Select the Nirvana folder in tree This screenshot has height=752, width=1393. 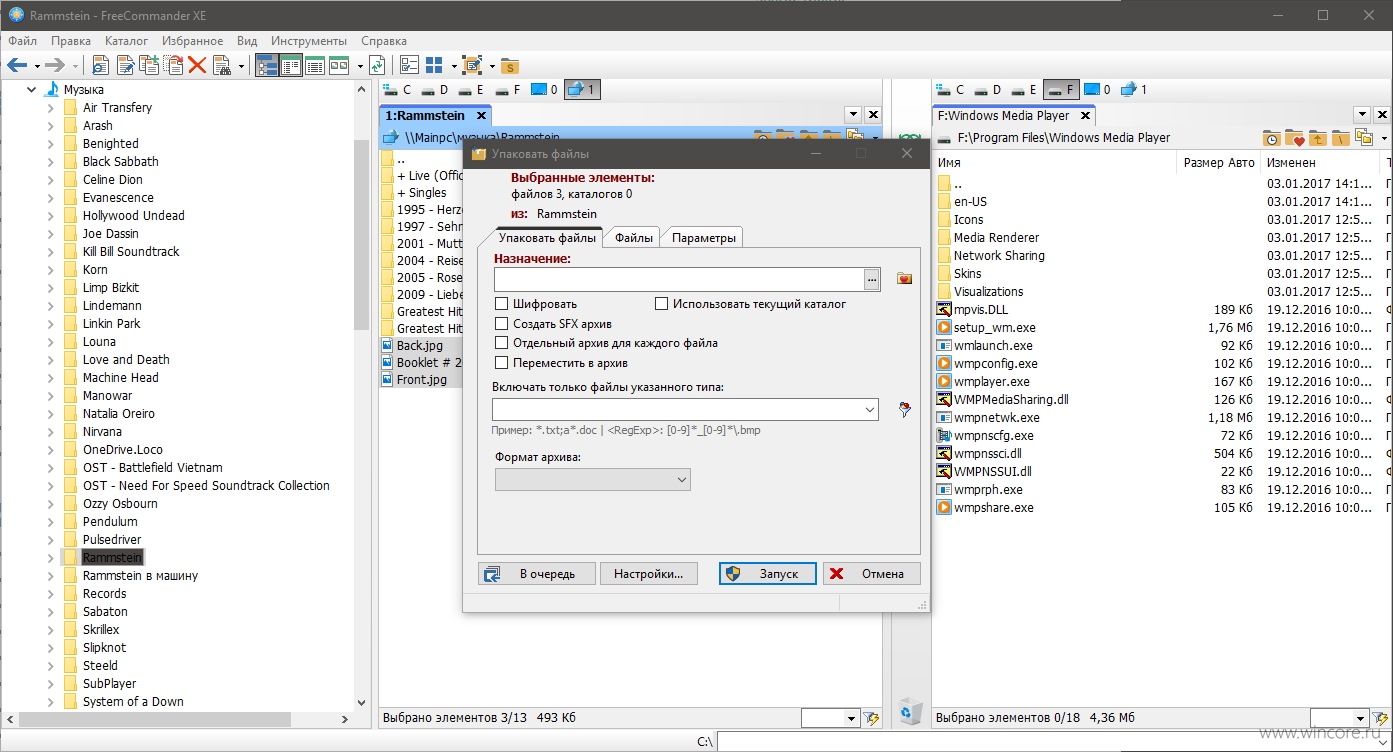[x=102, y=431]
